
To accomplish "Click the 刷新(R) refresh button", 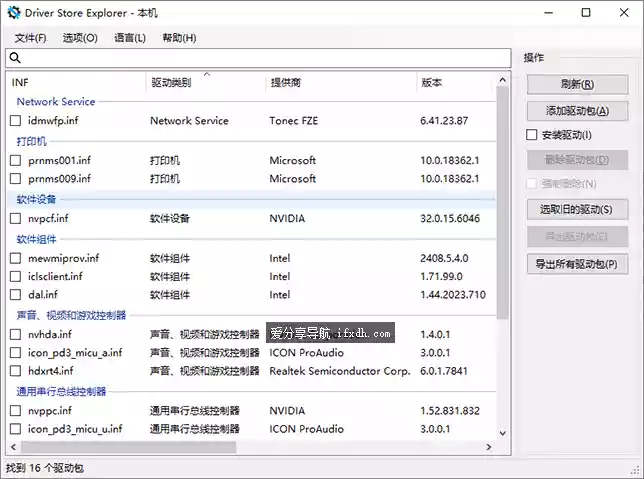I will 577,84.
